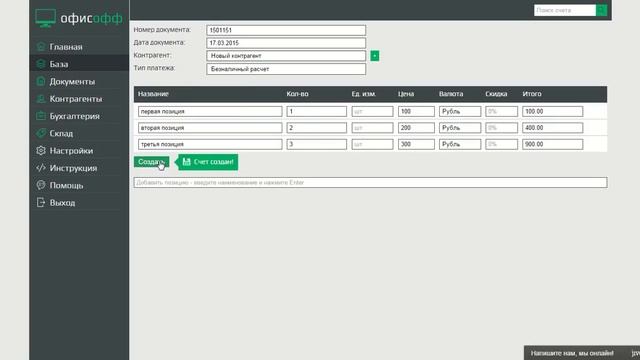640x360 pixels.
Task: Click the Помощь chat icon
Action: point(41,185)
